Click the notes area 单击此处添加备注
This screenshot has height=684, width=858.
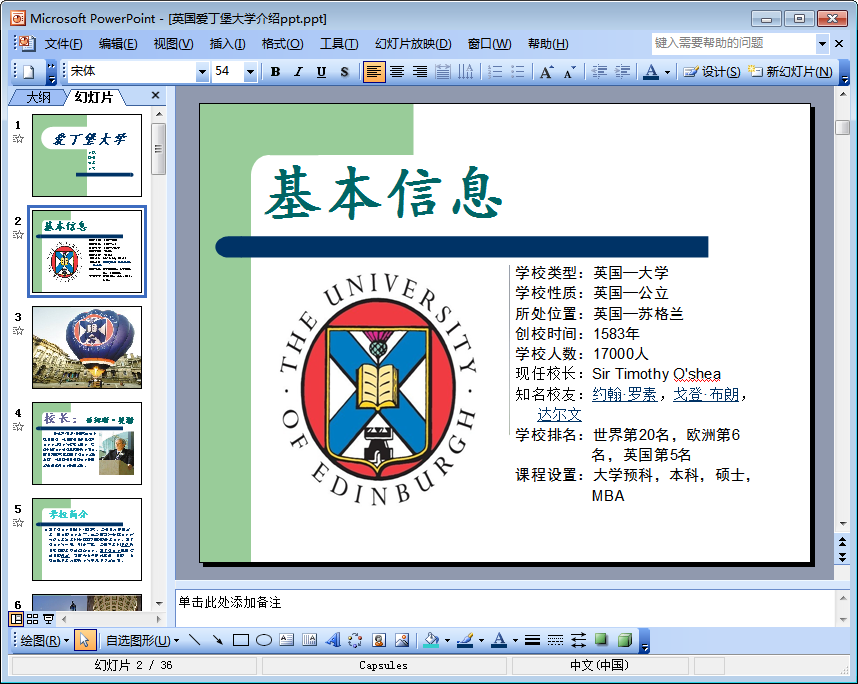pyautogui.click(x=505, y=607)
